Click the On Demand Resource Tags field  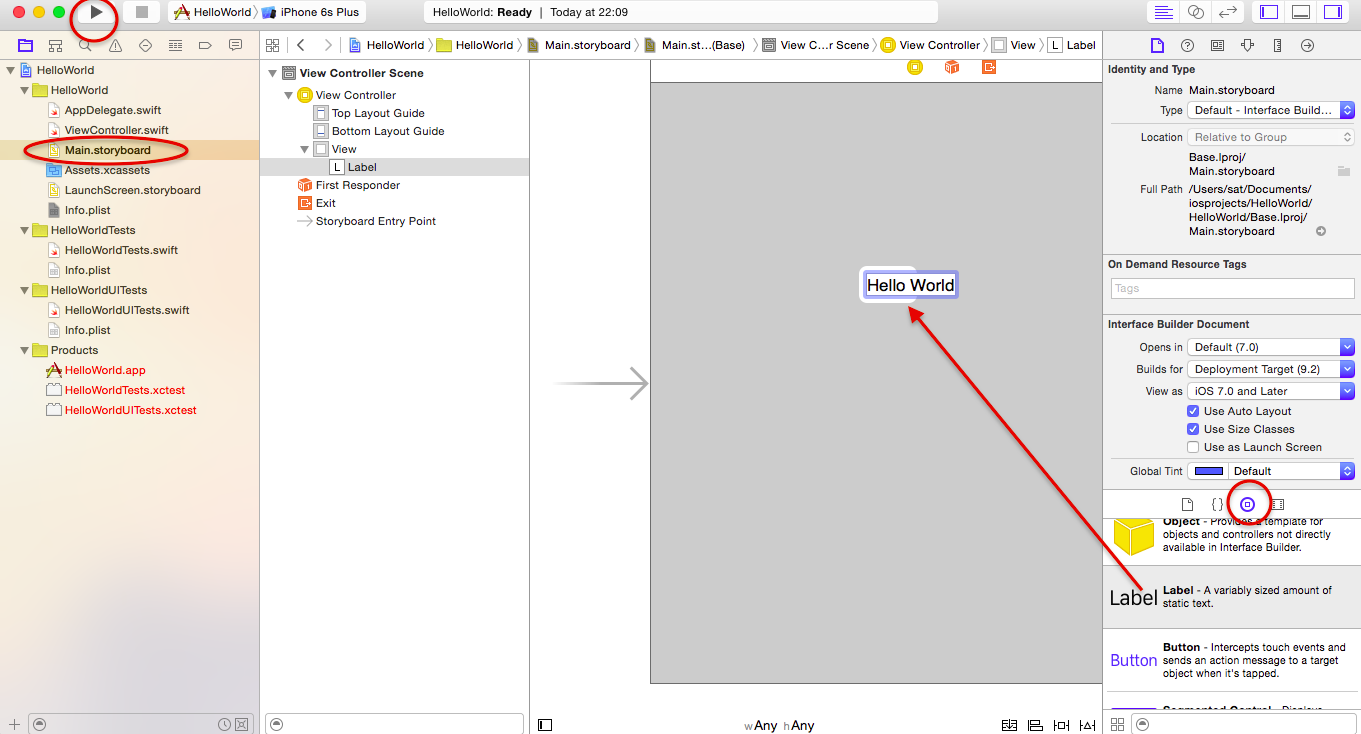point(1232,288)
